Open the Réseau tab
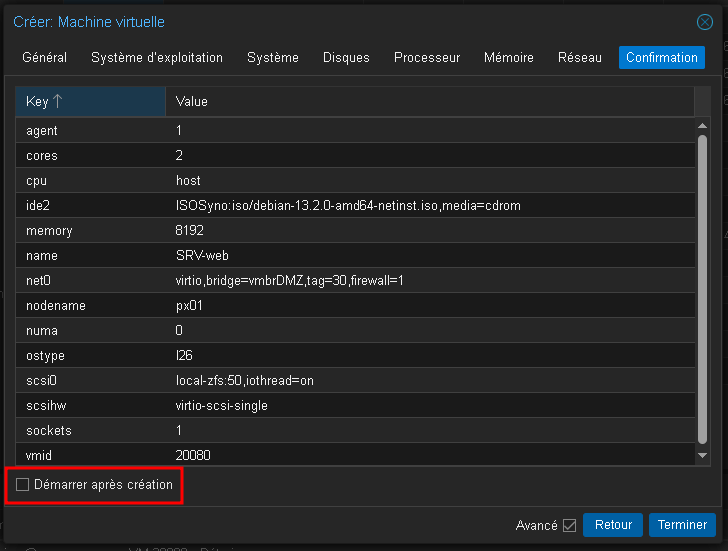Viewport: 728px width, 551px height. pyautogui.click(x=580, y=58)
